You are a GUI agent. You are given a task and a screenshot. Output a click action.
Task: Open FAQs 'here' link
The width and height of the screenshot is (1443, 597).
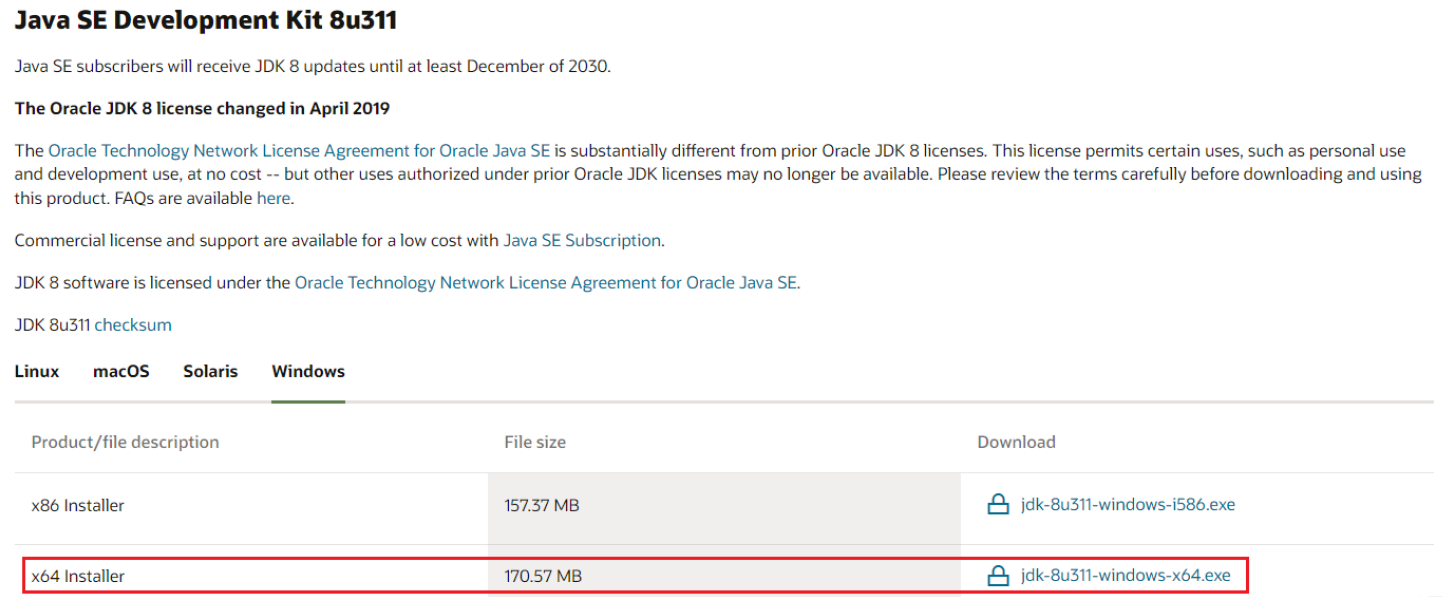(x=273, y=198)
